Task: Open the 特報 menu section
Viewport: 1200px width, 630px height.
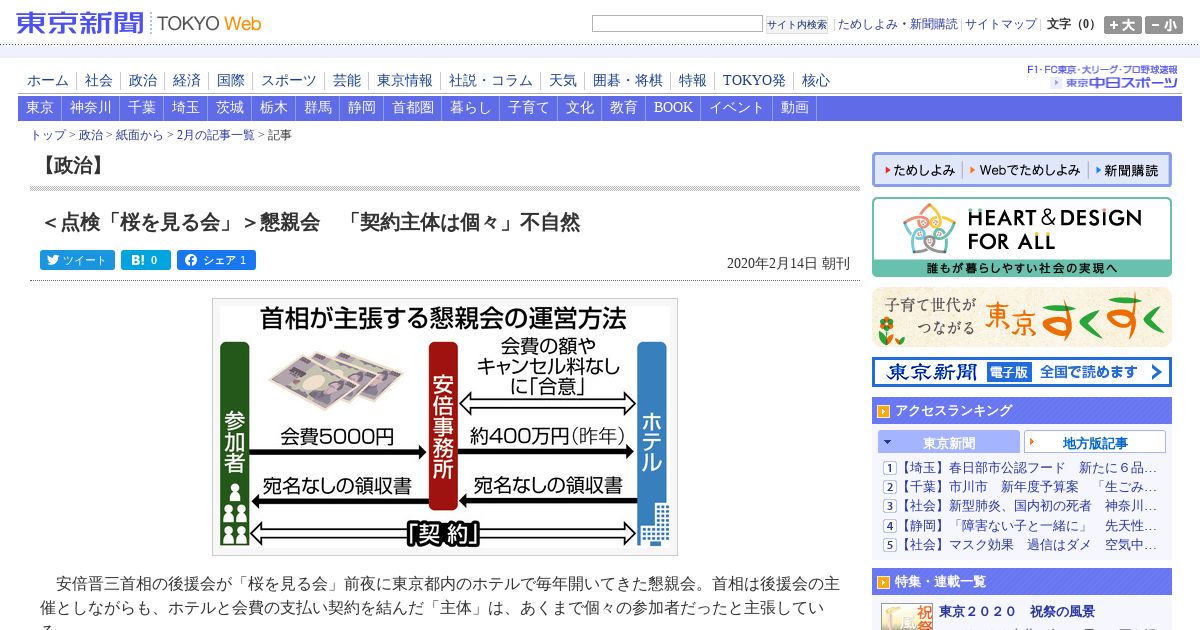Action: (693, 81)
